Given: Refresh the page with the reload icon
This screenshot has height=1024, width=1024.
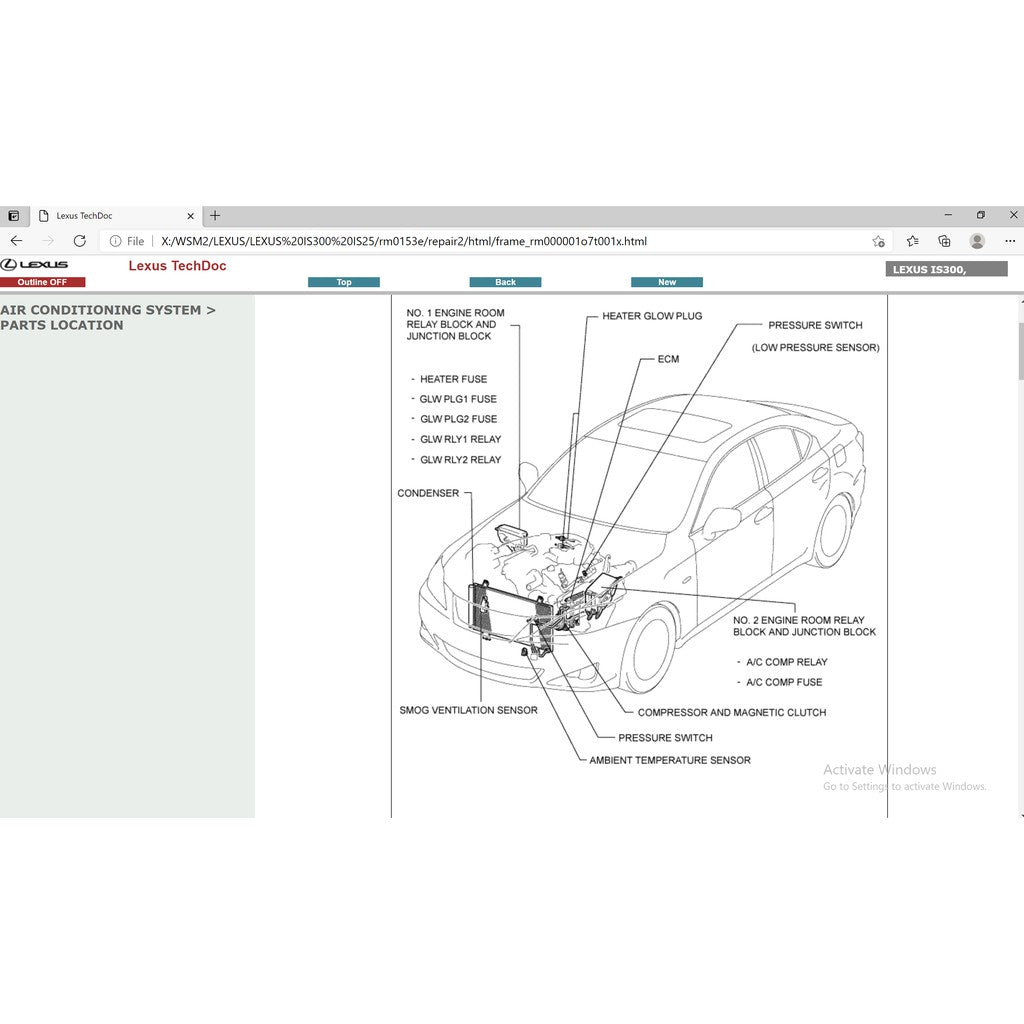Looking at the screenshot, I should [79, 241].
